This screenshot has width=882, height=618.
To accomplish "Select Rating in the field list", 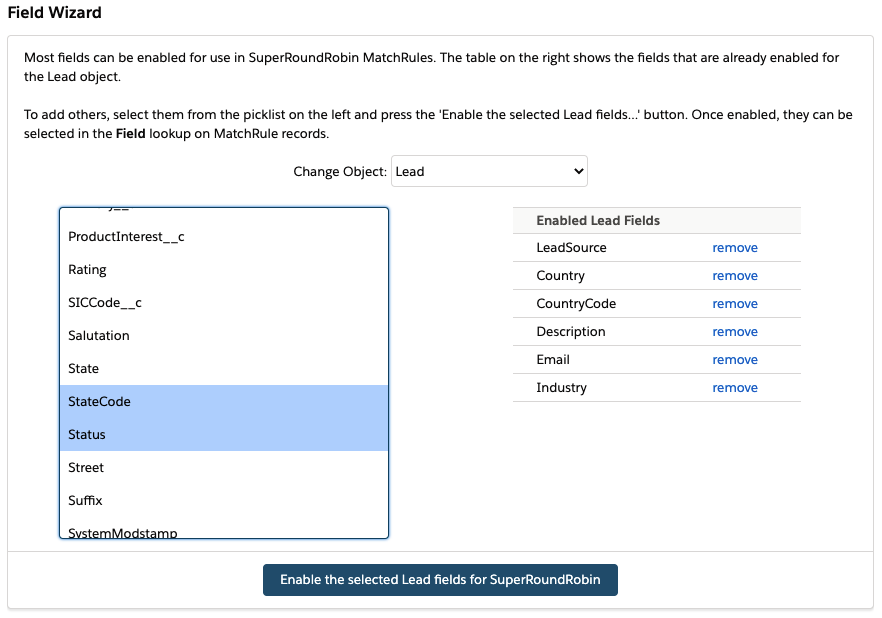I will click(224, 270).
